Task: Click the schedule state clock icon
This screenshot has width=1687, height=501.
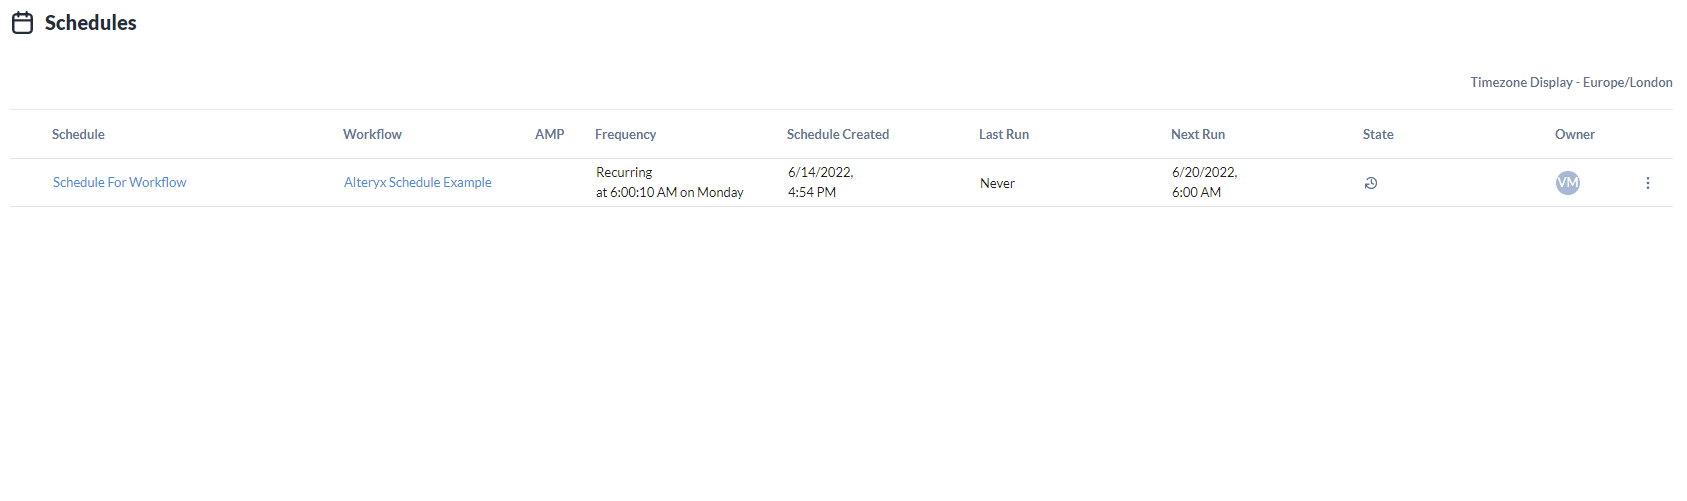Action: tap(1371, 183)
